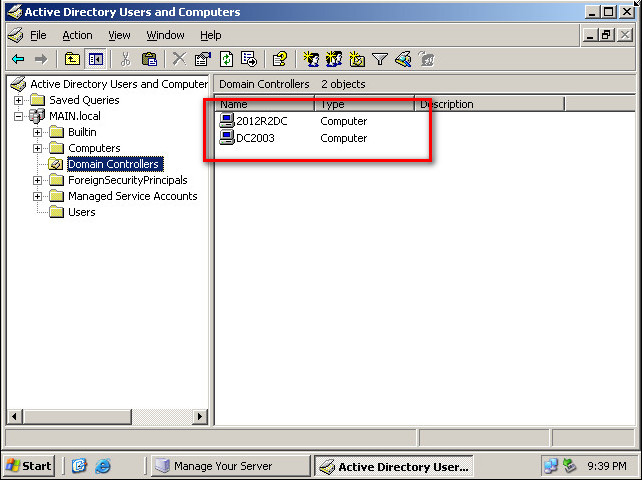Viewport: 642px width, 480px height.
Task: Select Active Directory Users and Computers root node
Action: click(x=119, y=84)
